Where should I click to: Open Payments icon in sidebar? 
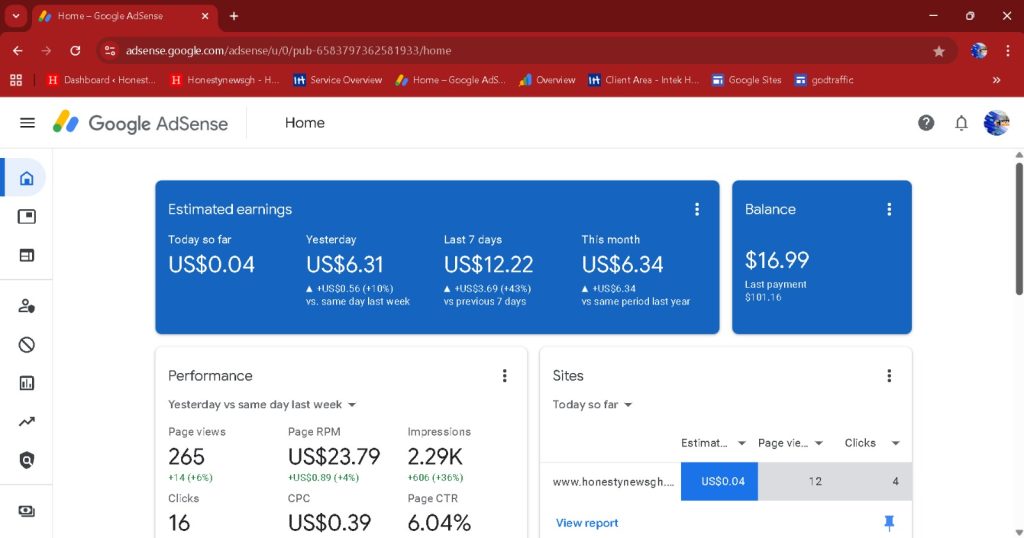[27, 511]
